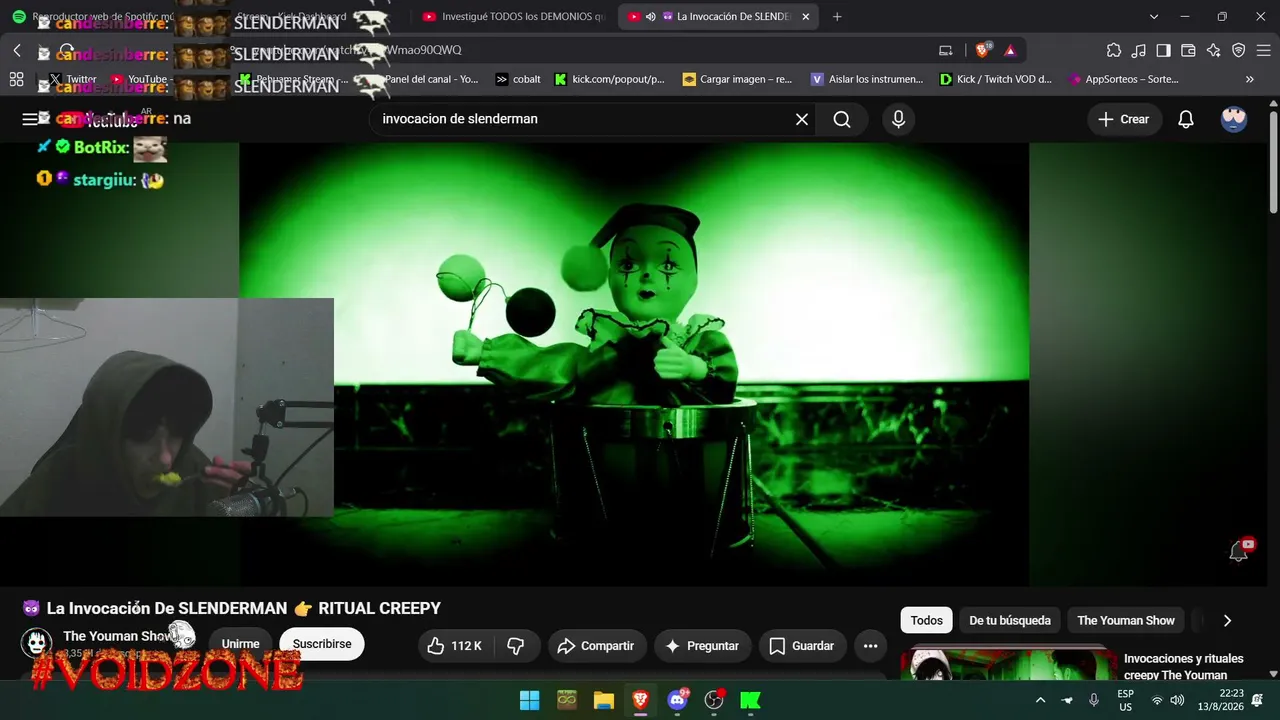Open the AppSorteos bookmark
1280x720 pixels.
click(x=1124, y=79)
